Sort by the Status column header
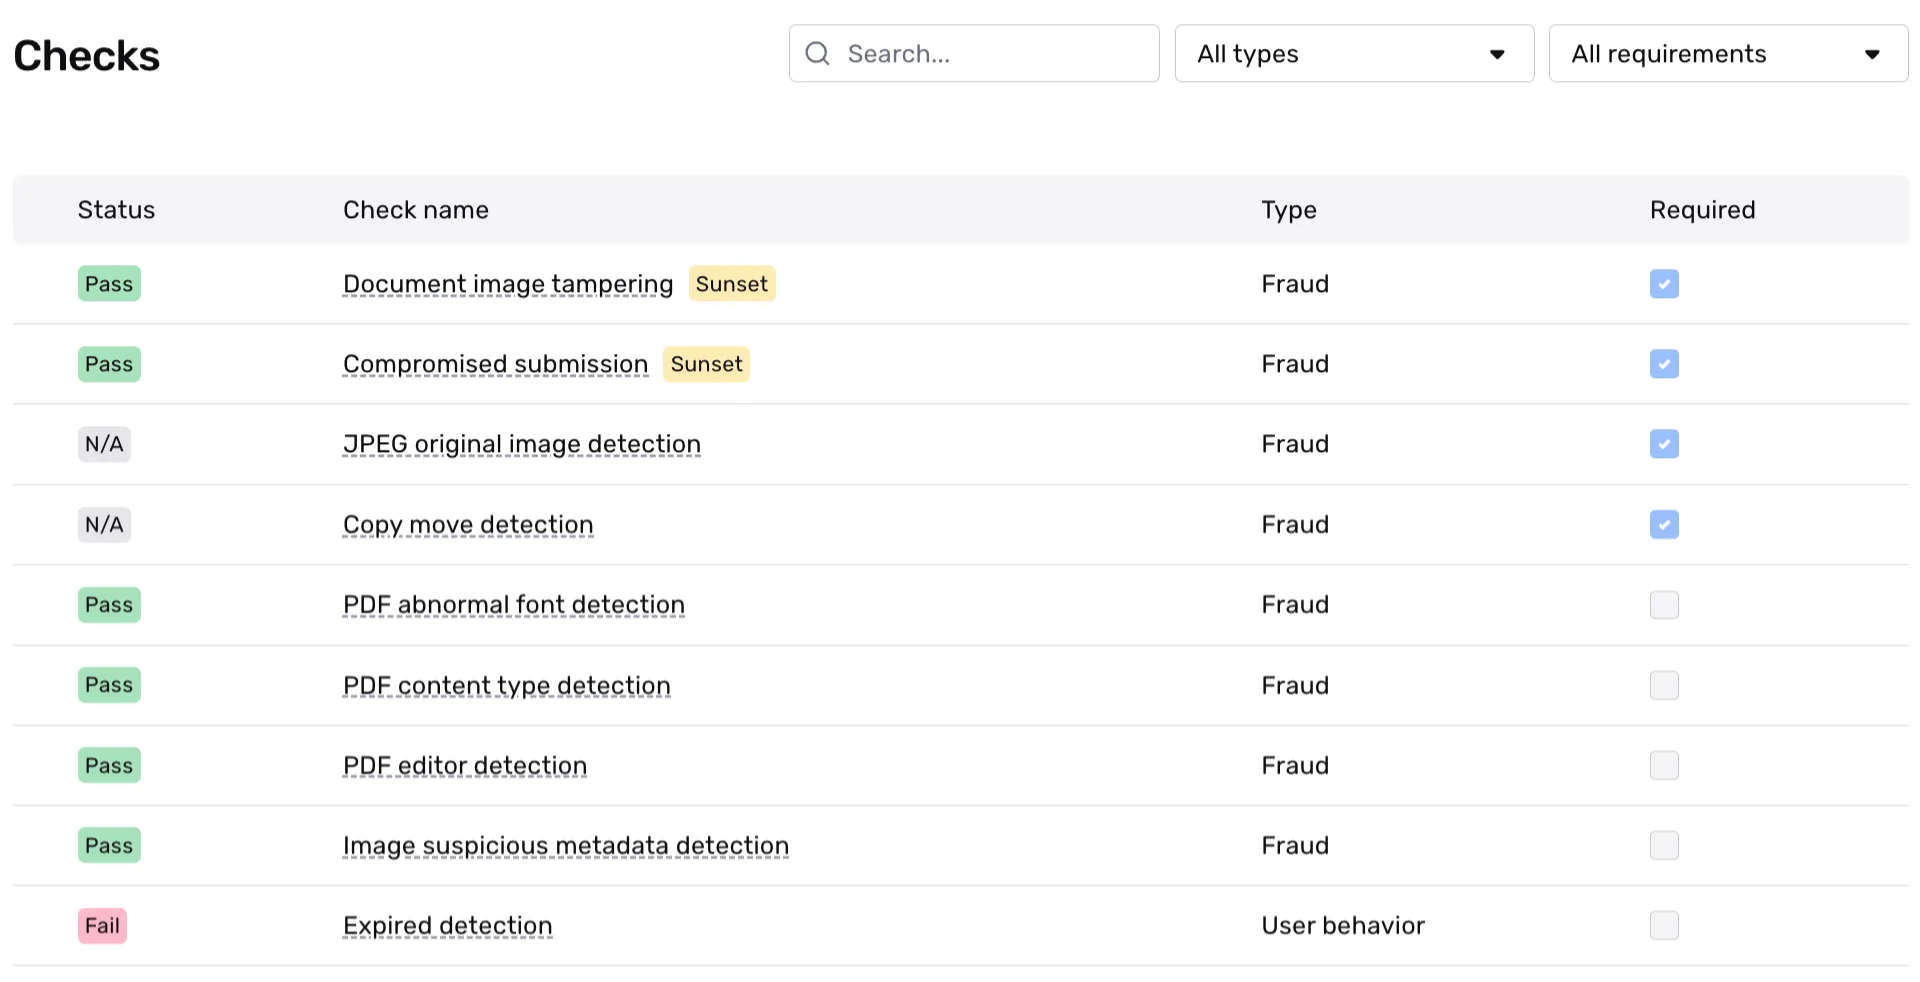This screenshot has height=982, width=1920. [x=116, y=210]
